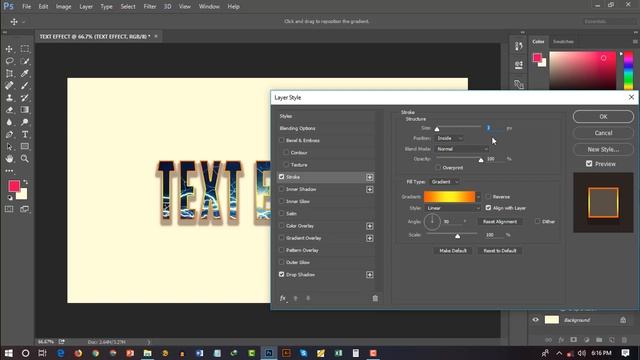Enable Inner Glow checkbox

[282, 201]
